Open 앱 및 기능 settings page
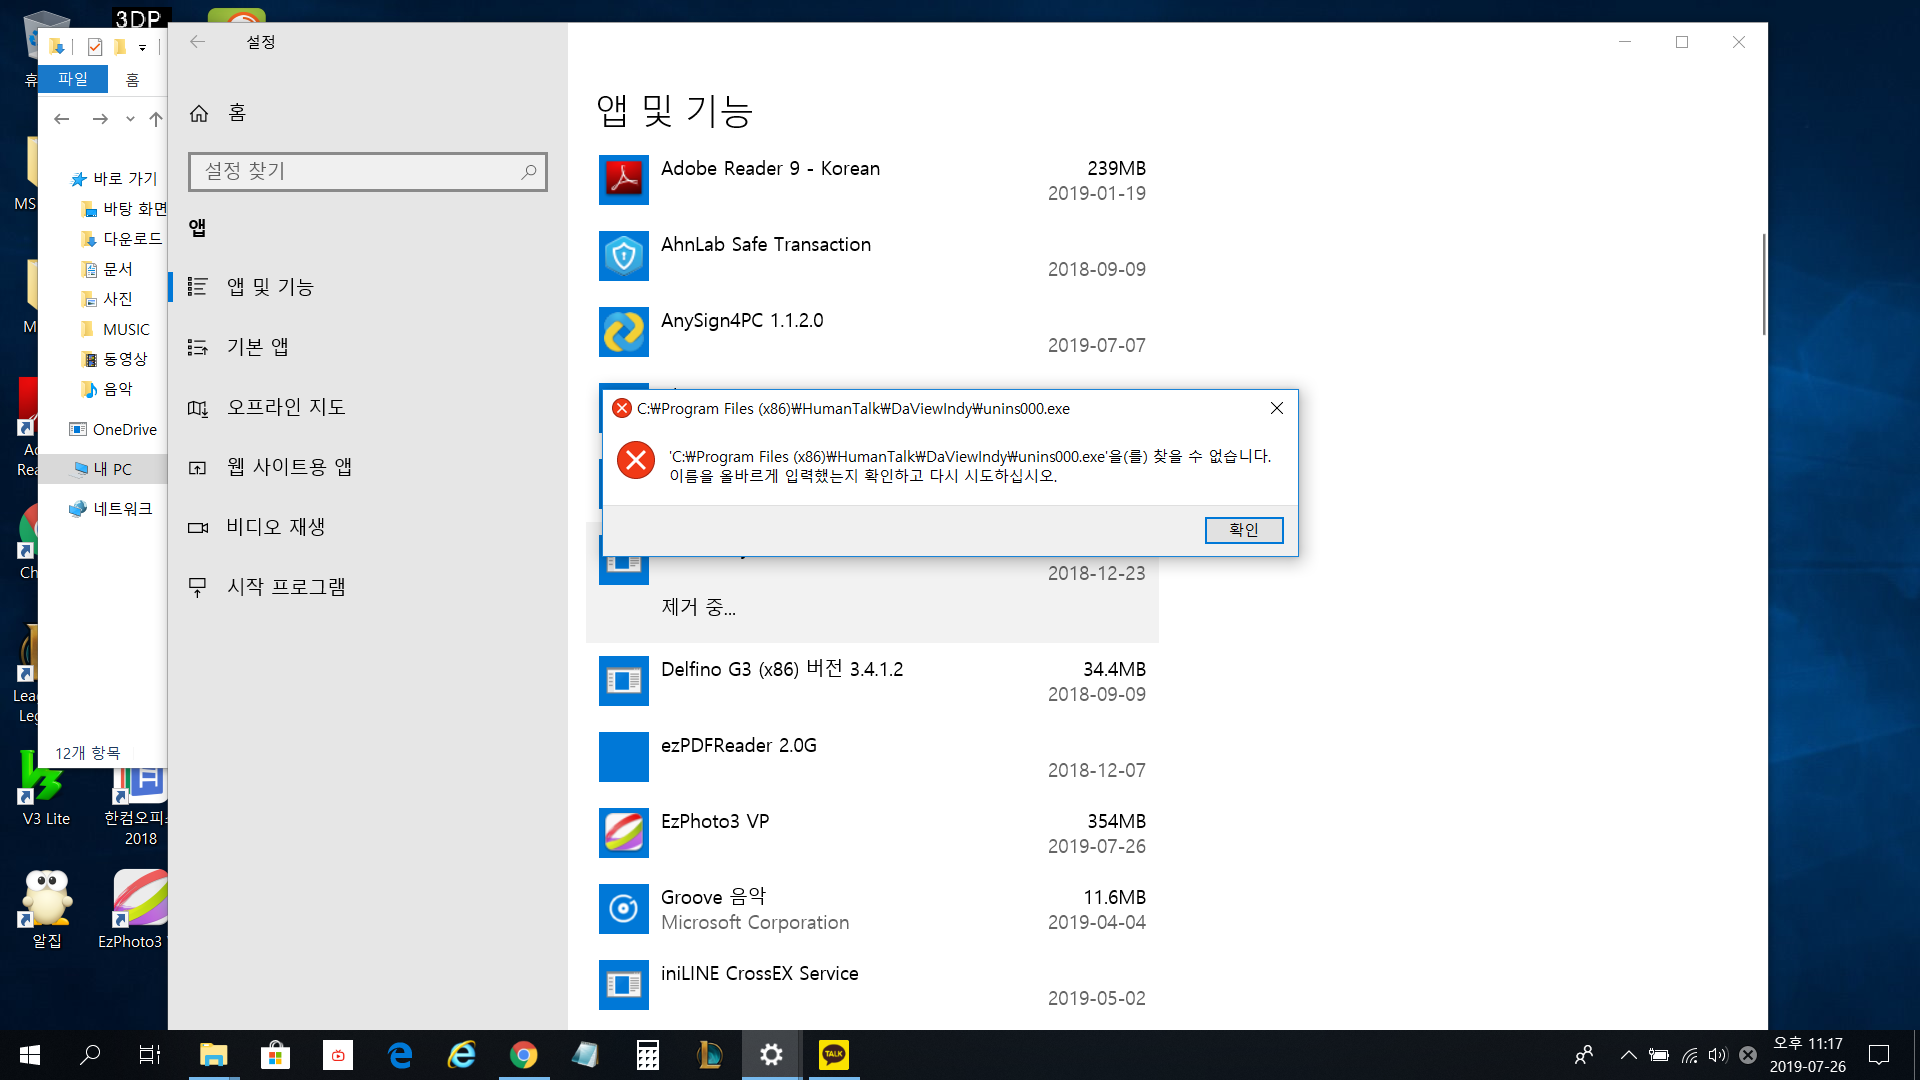Image resolution: width=1920 pixels, height=1080 pixels. pos(368,287)
